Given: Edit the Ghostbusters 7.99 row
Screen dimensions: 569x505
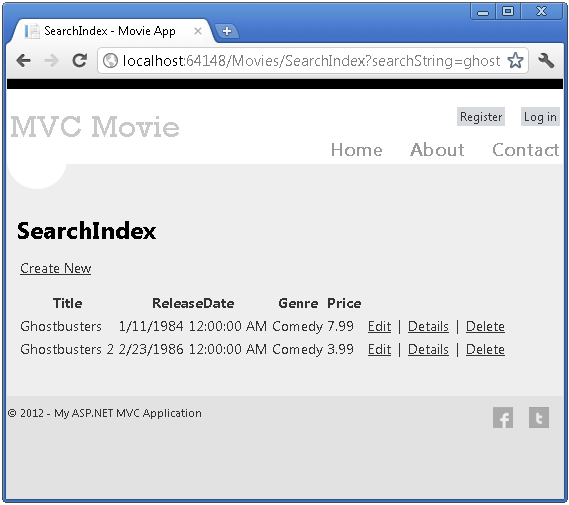Looking at the screenshot, I should pyautogui.click(x=380, y=327).
